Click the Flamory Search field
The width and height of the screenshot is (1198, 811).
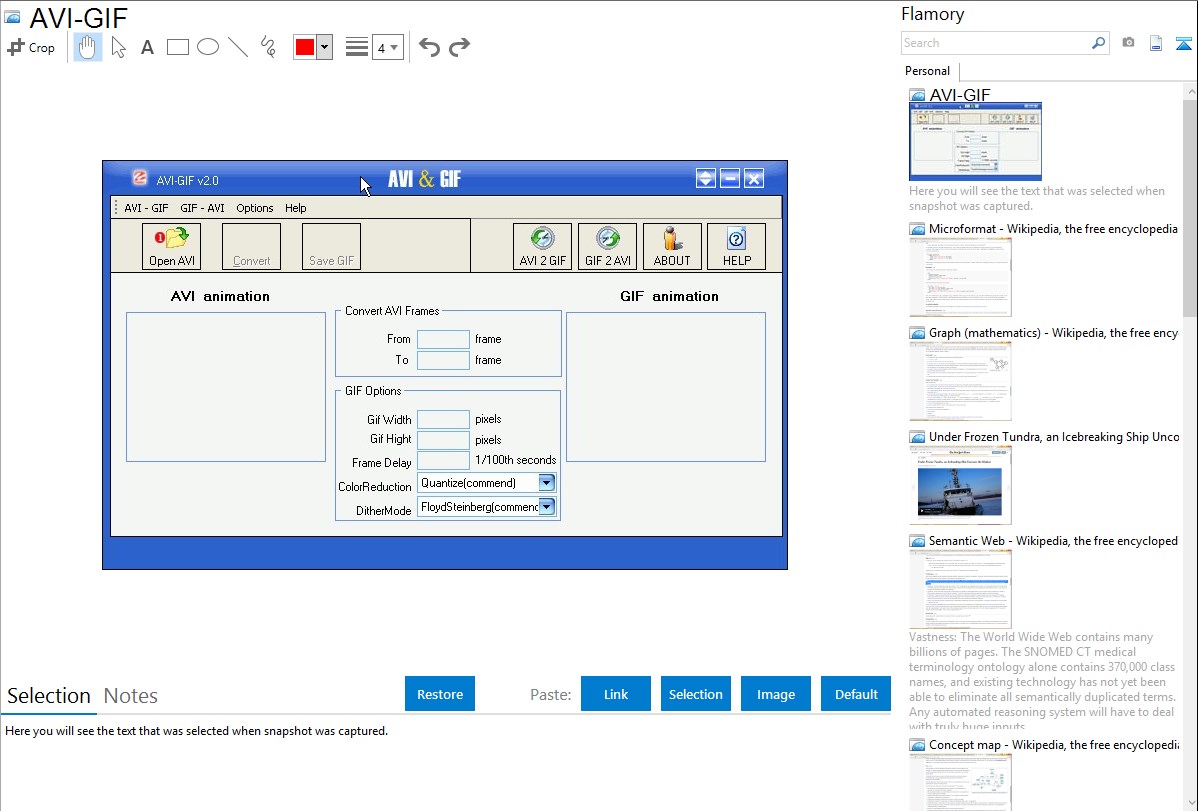[996, 44]
